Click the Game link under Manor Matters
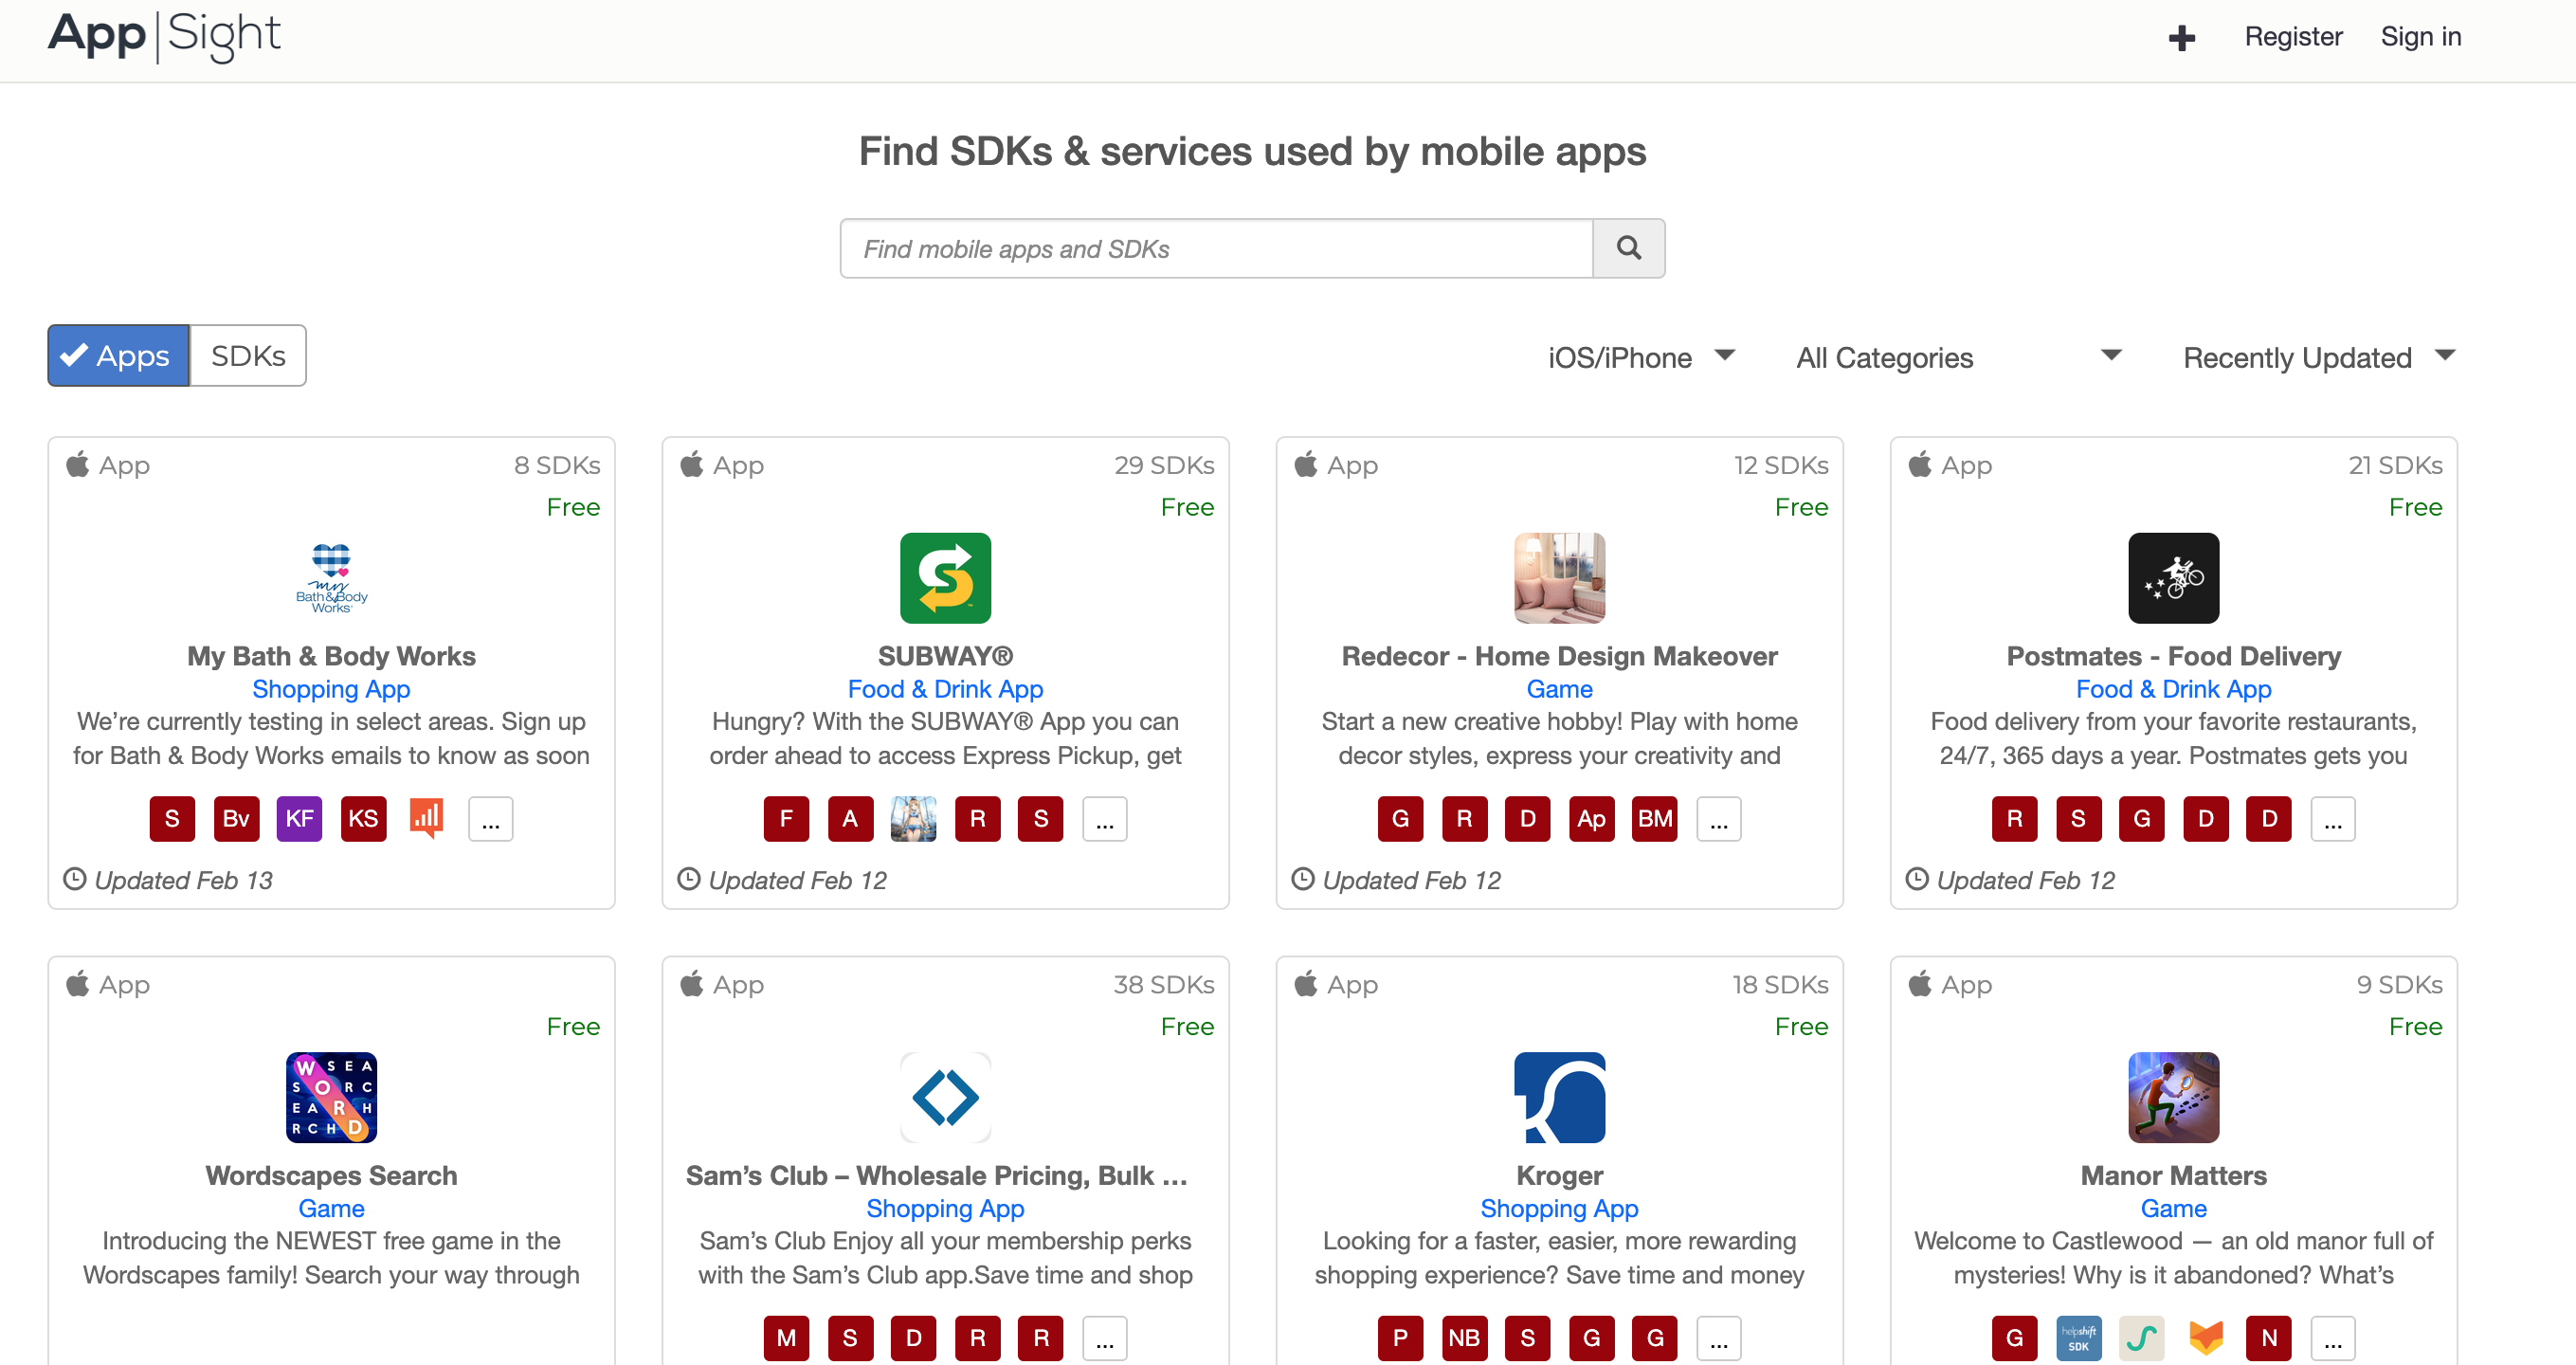 click(2173, 1208)
